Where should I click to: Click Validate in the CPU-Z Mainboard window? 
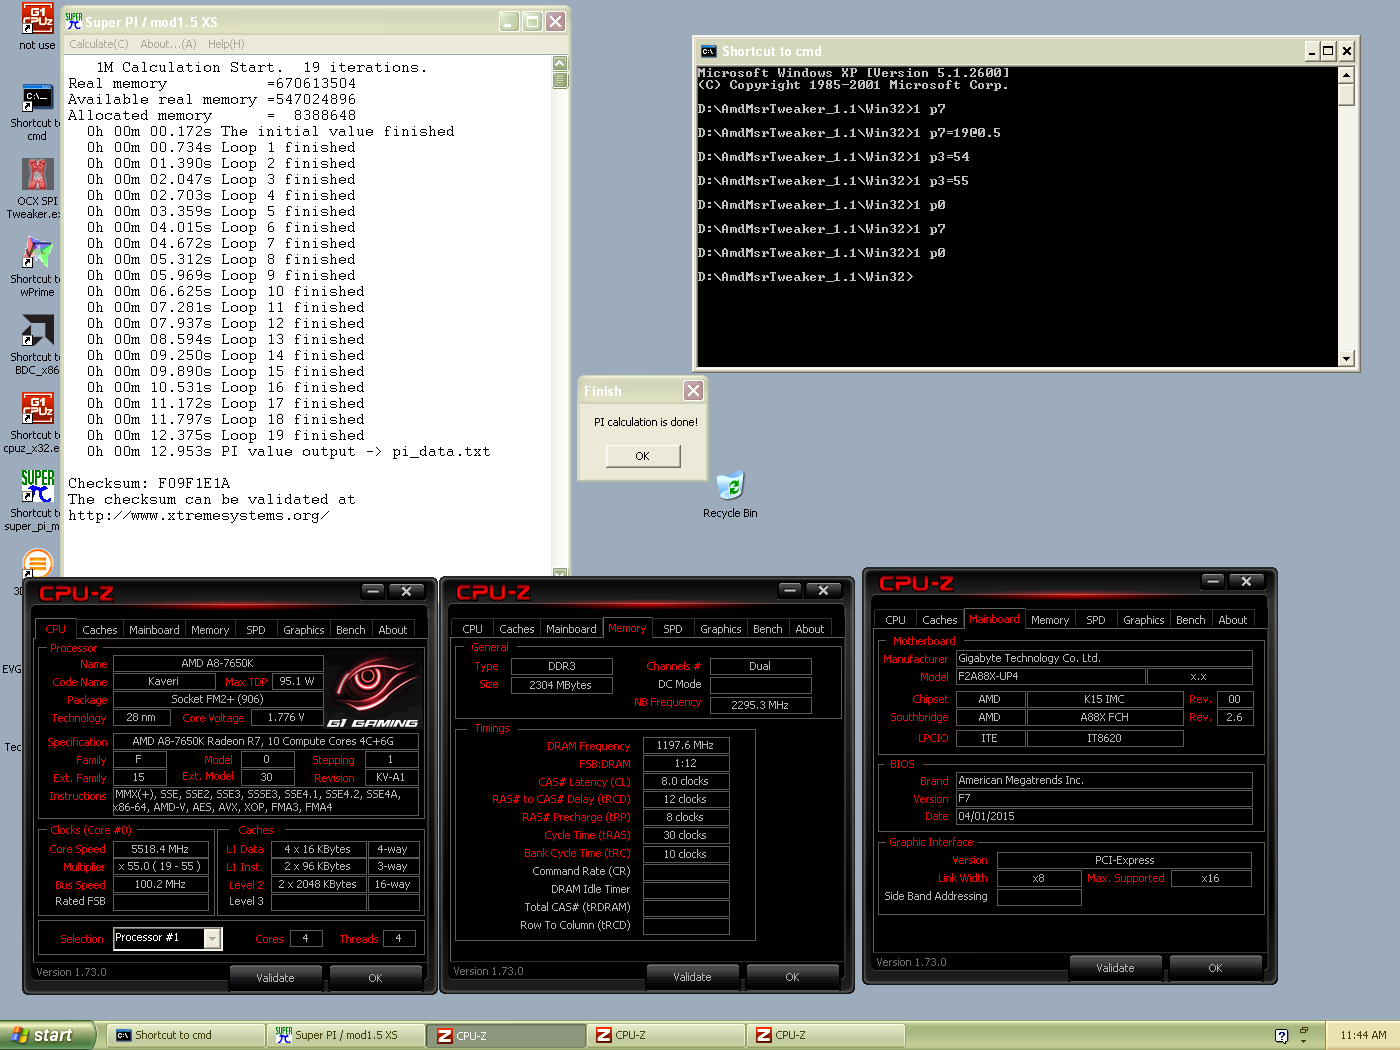pyautogui.click(x=1115, y=968)
